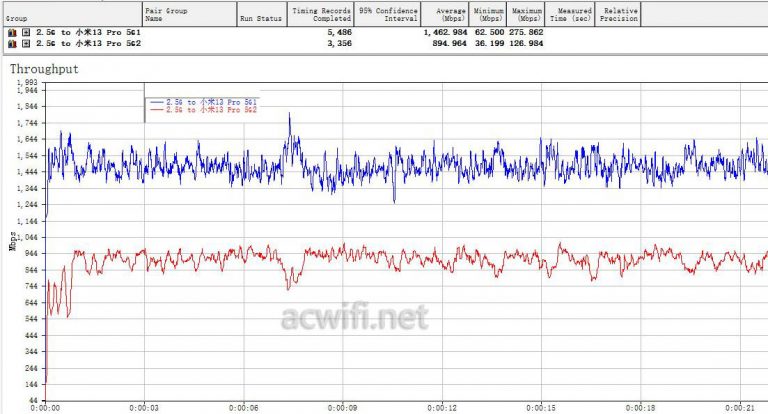The height and width of the screenshot is (414, 768).
Task: Click the blue 5G1 legend entry
Action: (203, 102)
